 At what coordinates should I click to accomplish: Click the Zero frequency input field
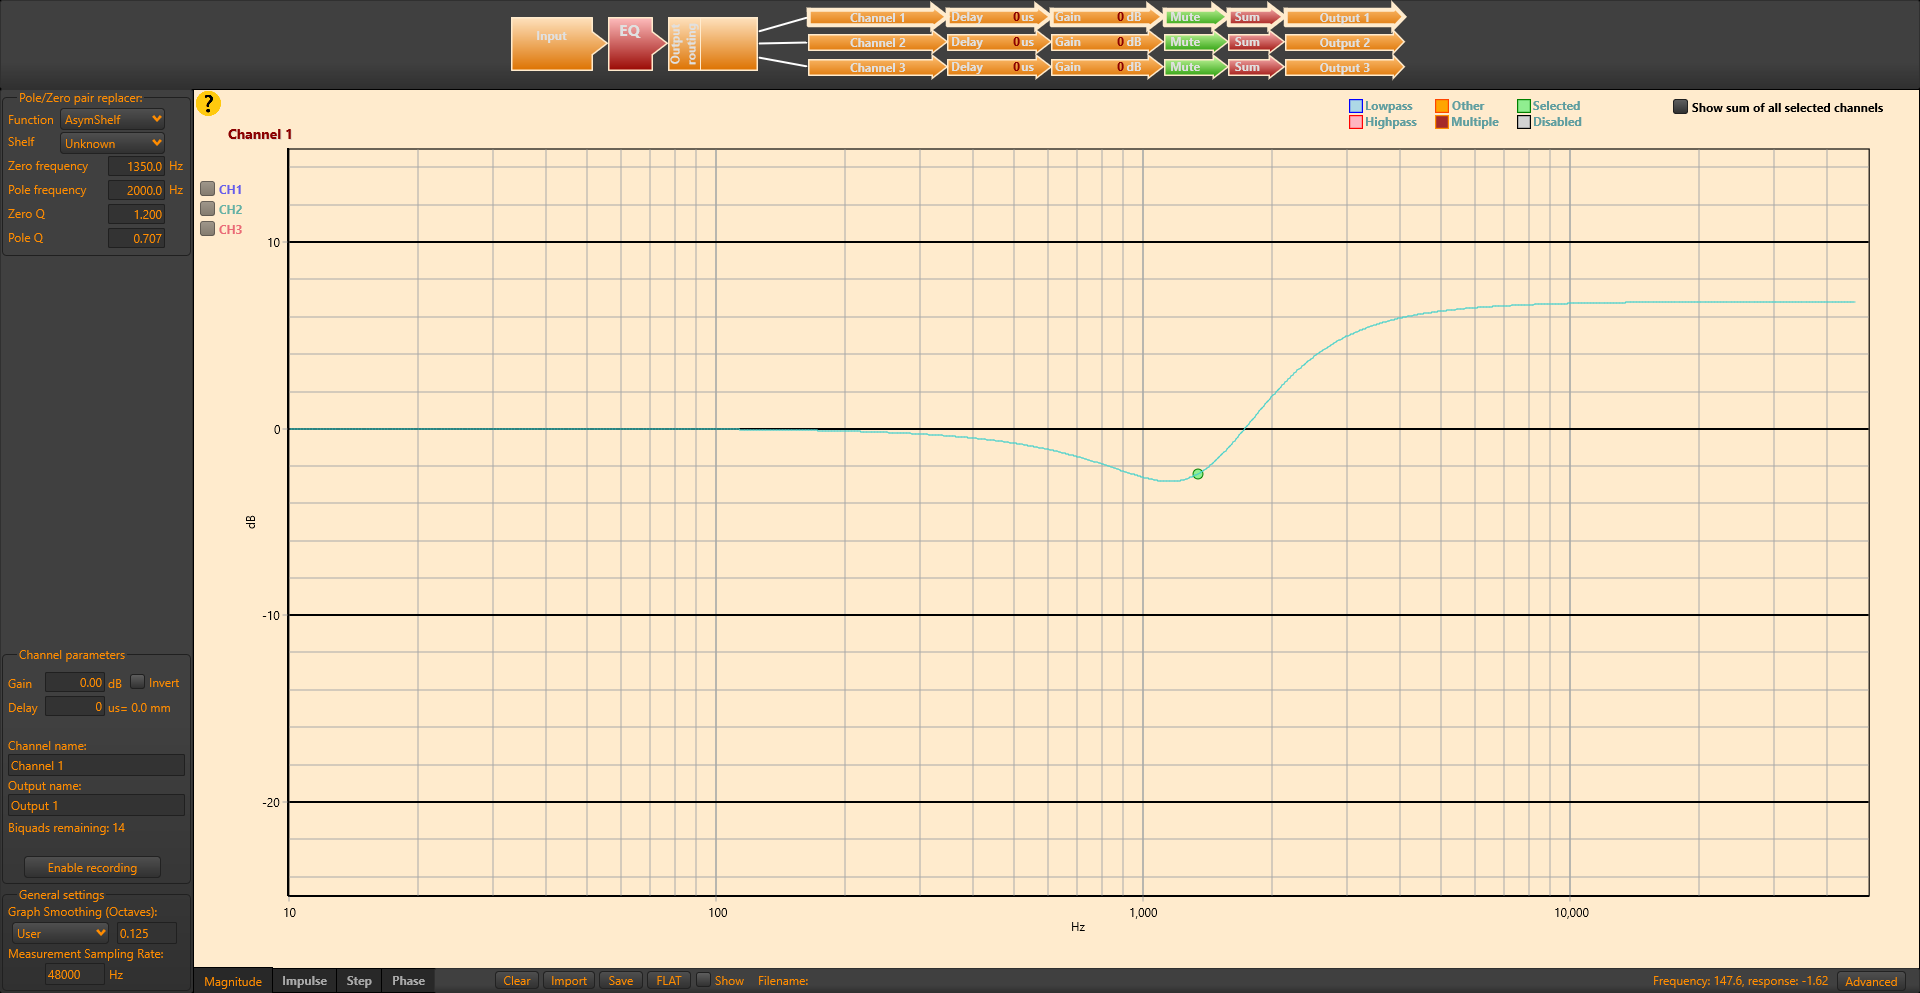coord(136,166)
